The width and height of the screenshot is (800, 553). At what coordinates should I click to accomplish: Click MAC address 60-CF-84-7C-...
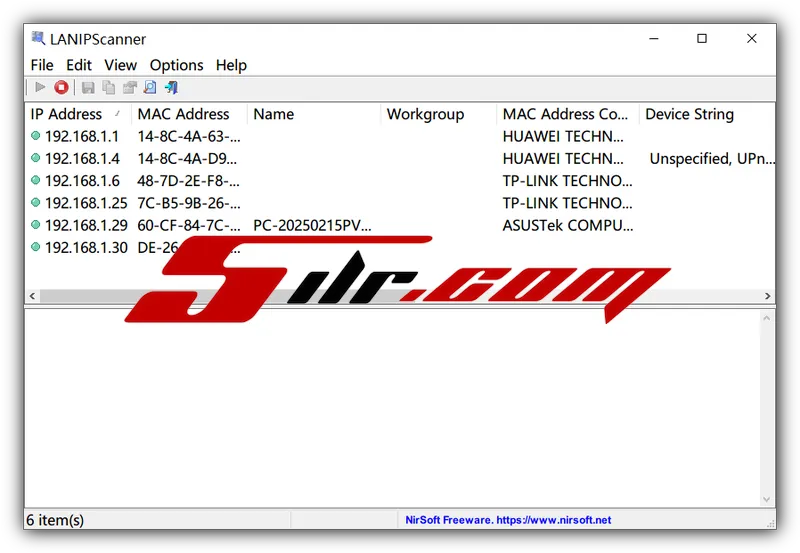tap(189, 225)
